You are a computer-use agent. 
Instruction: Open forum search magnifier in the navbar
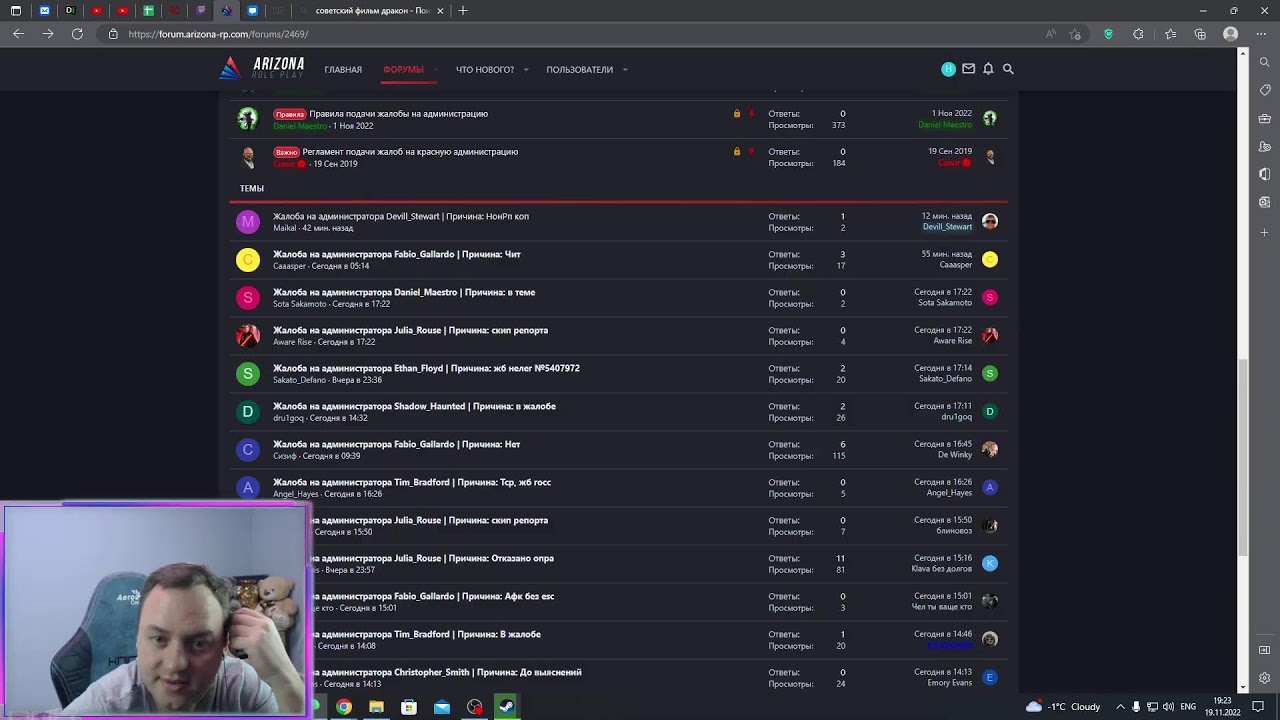pos(1008,69)
